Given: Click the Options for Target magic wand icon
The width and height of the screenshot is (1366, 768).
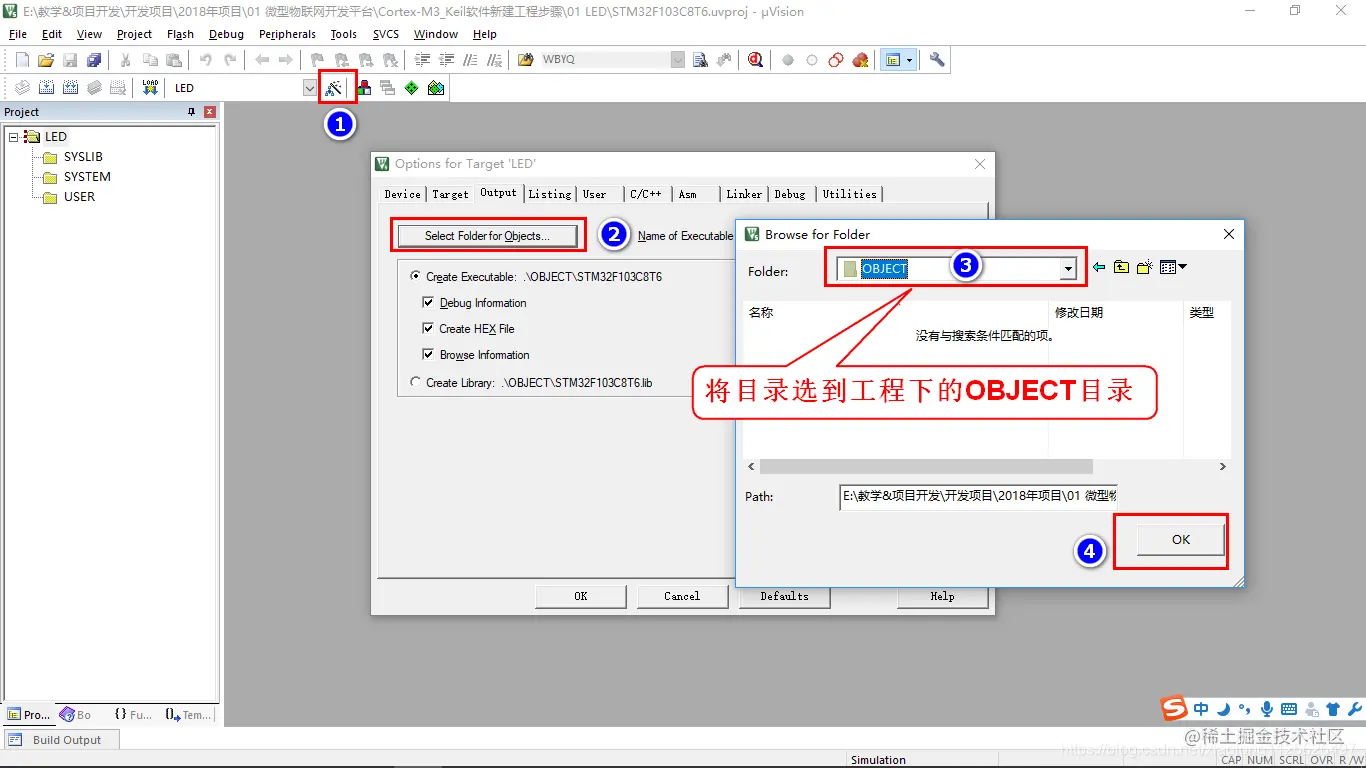Looking at the screenshot, I should [x=334, y=88].
